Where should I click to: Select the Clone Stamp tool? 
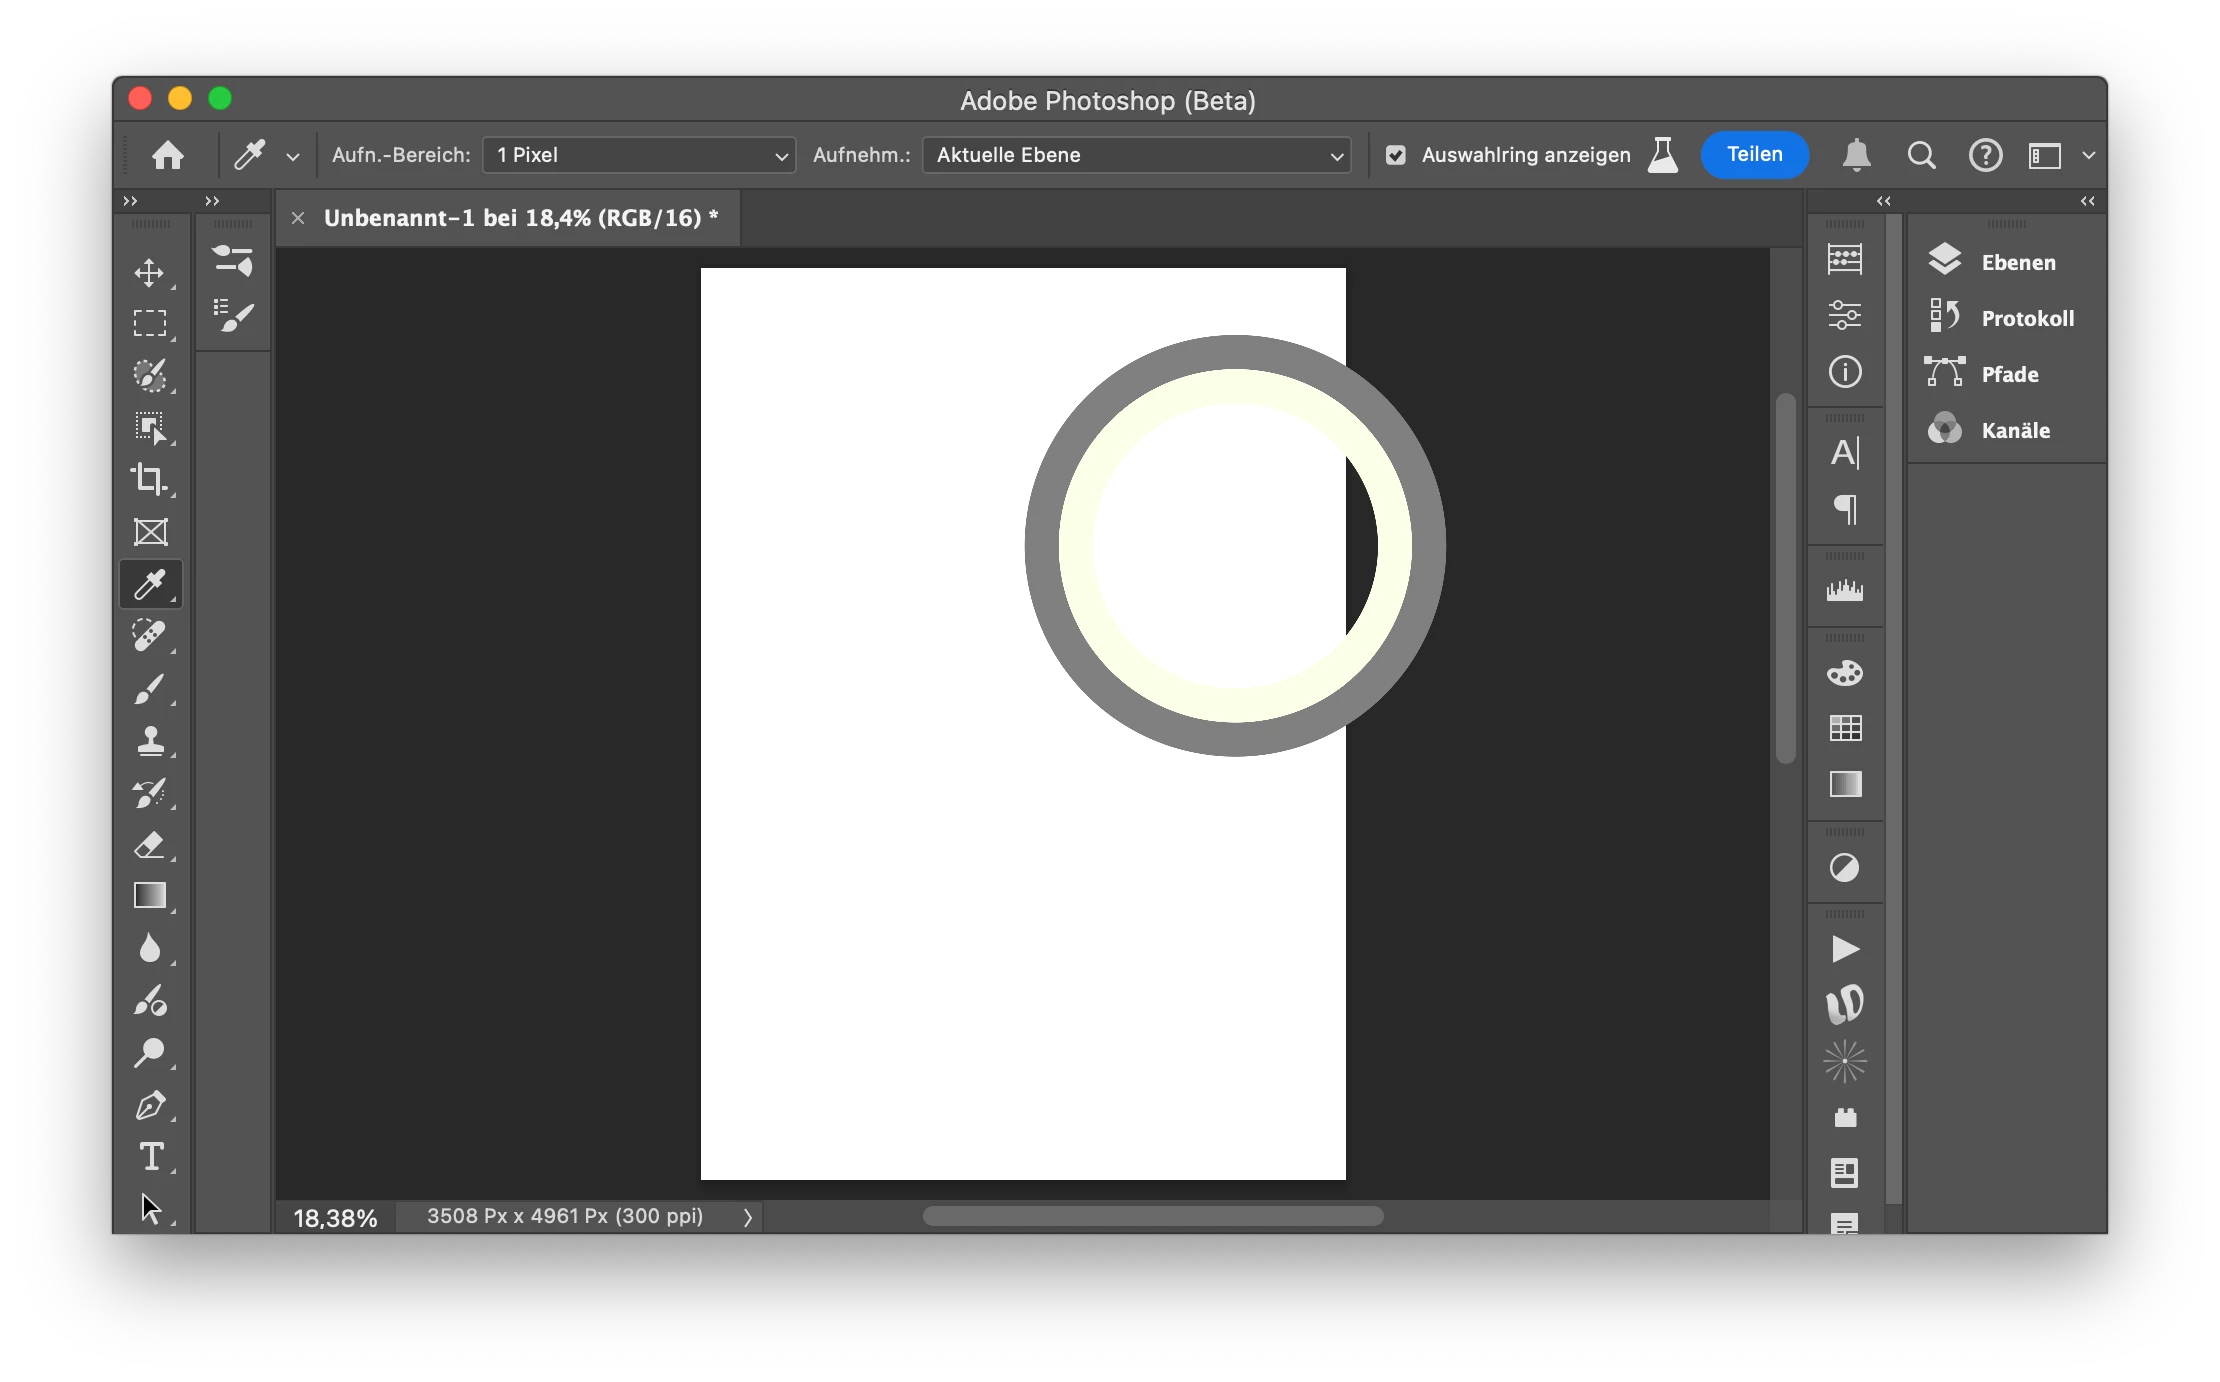150,741
